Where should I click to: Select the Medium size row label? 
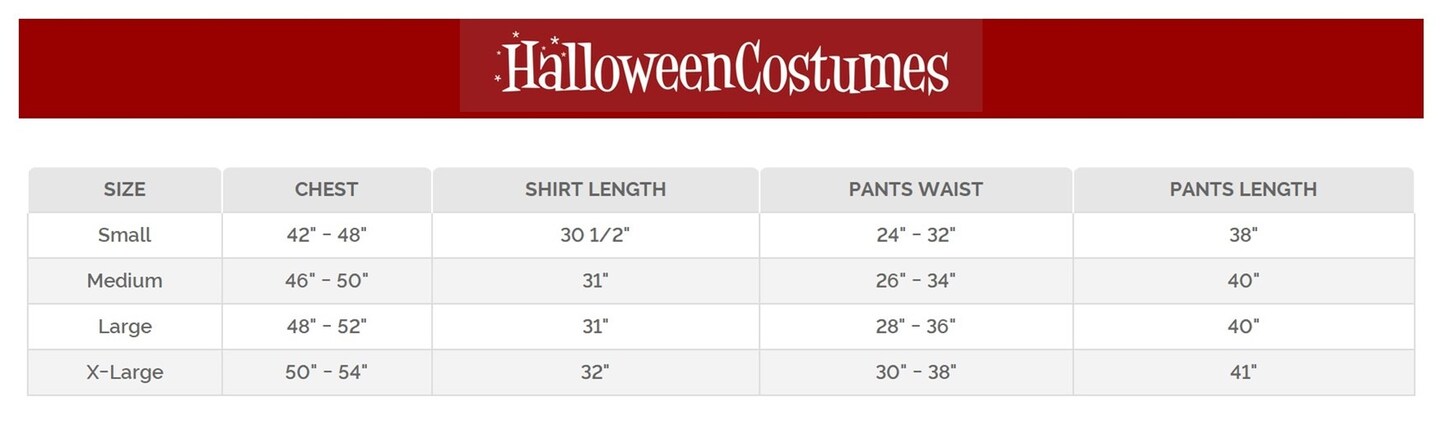tap(125, 281)
